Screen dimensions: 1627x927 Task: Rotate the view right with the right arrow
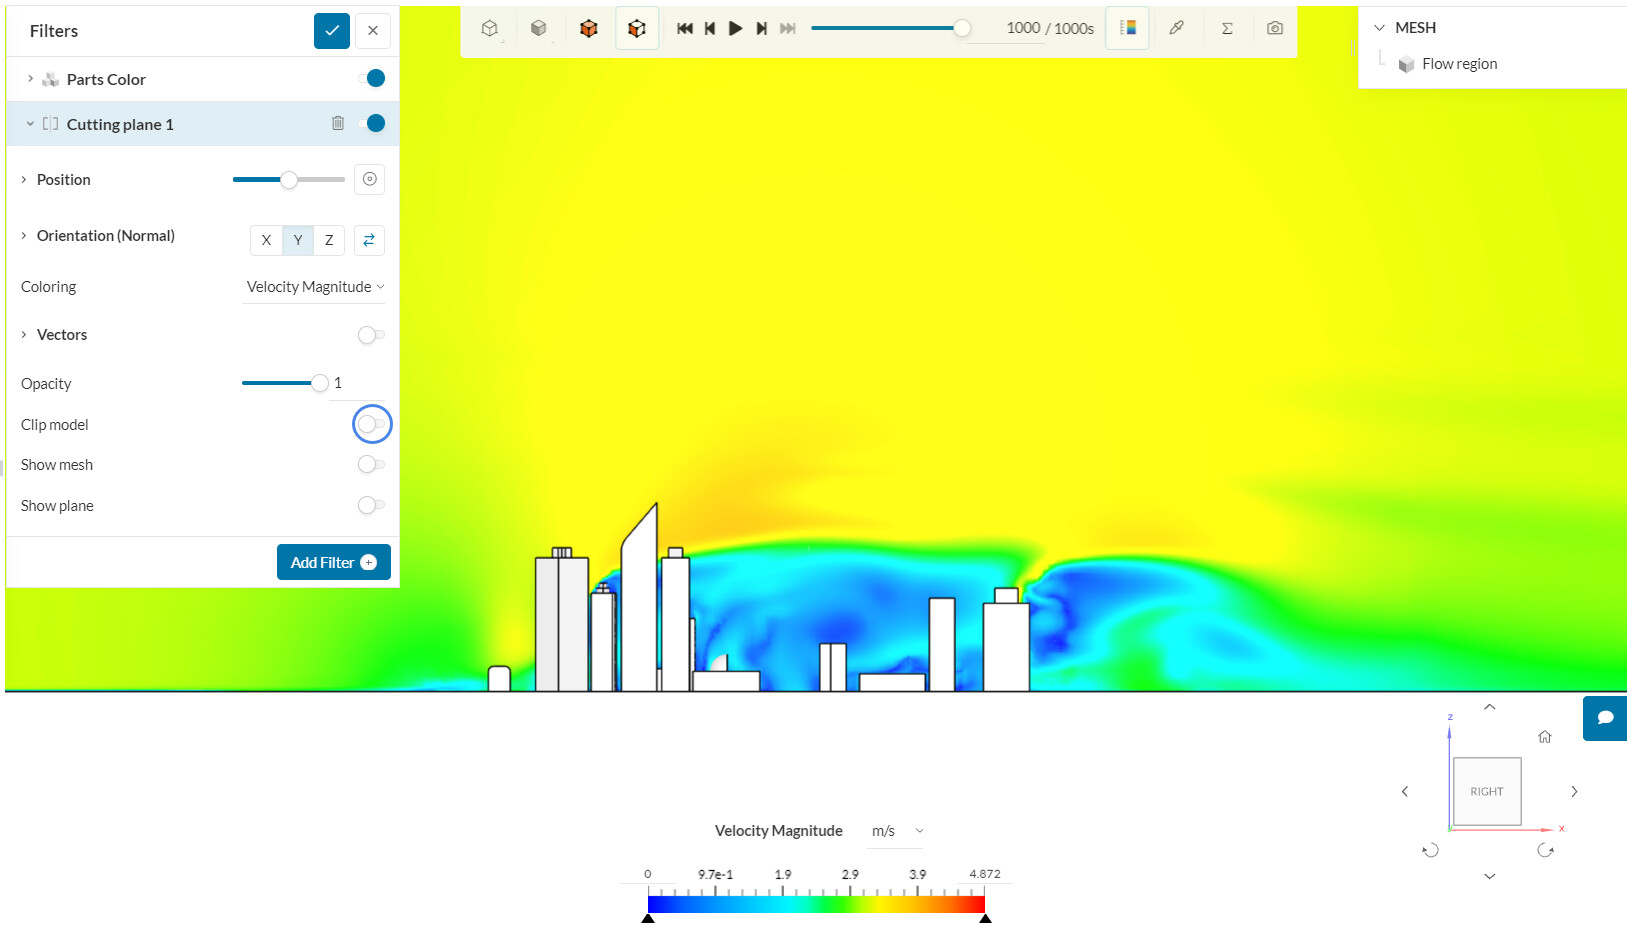(x=1574, y=791)
